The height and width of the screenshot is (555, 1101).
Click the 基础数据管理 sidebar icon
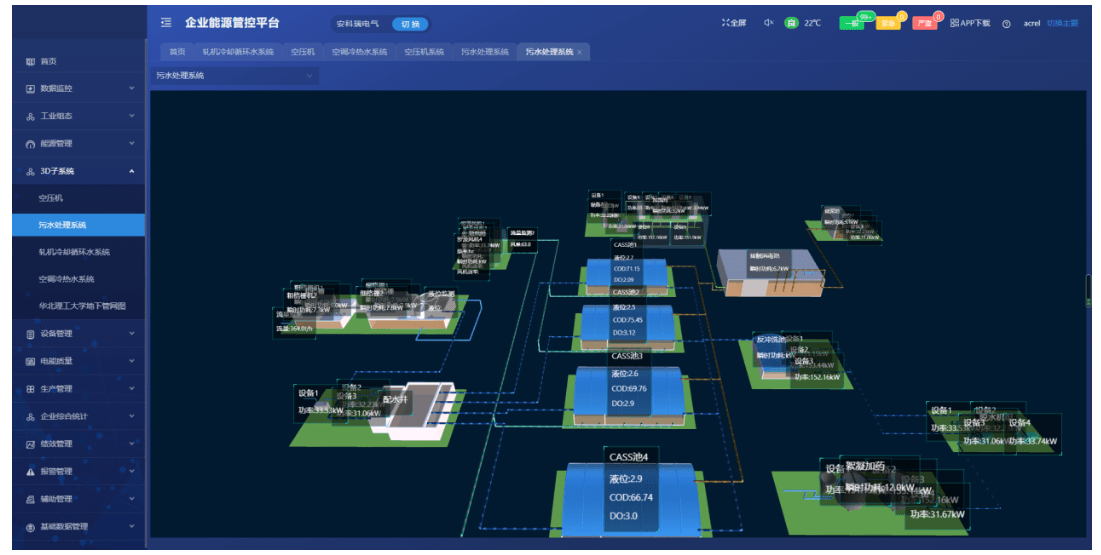(x=30, y=527)
